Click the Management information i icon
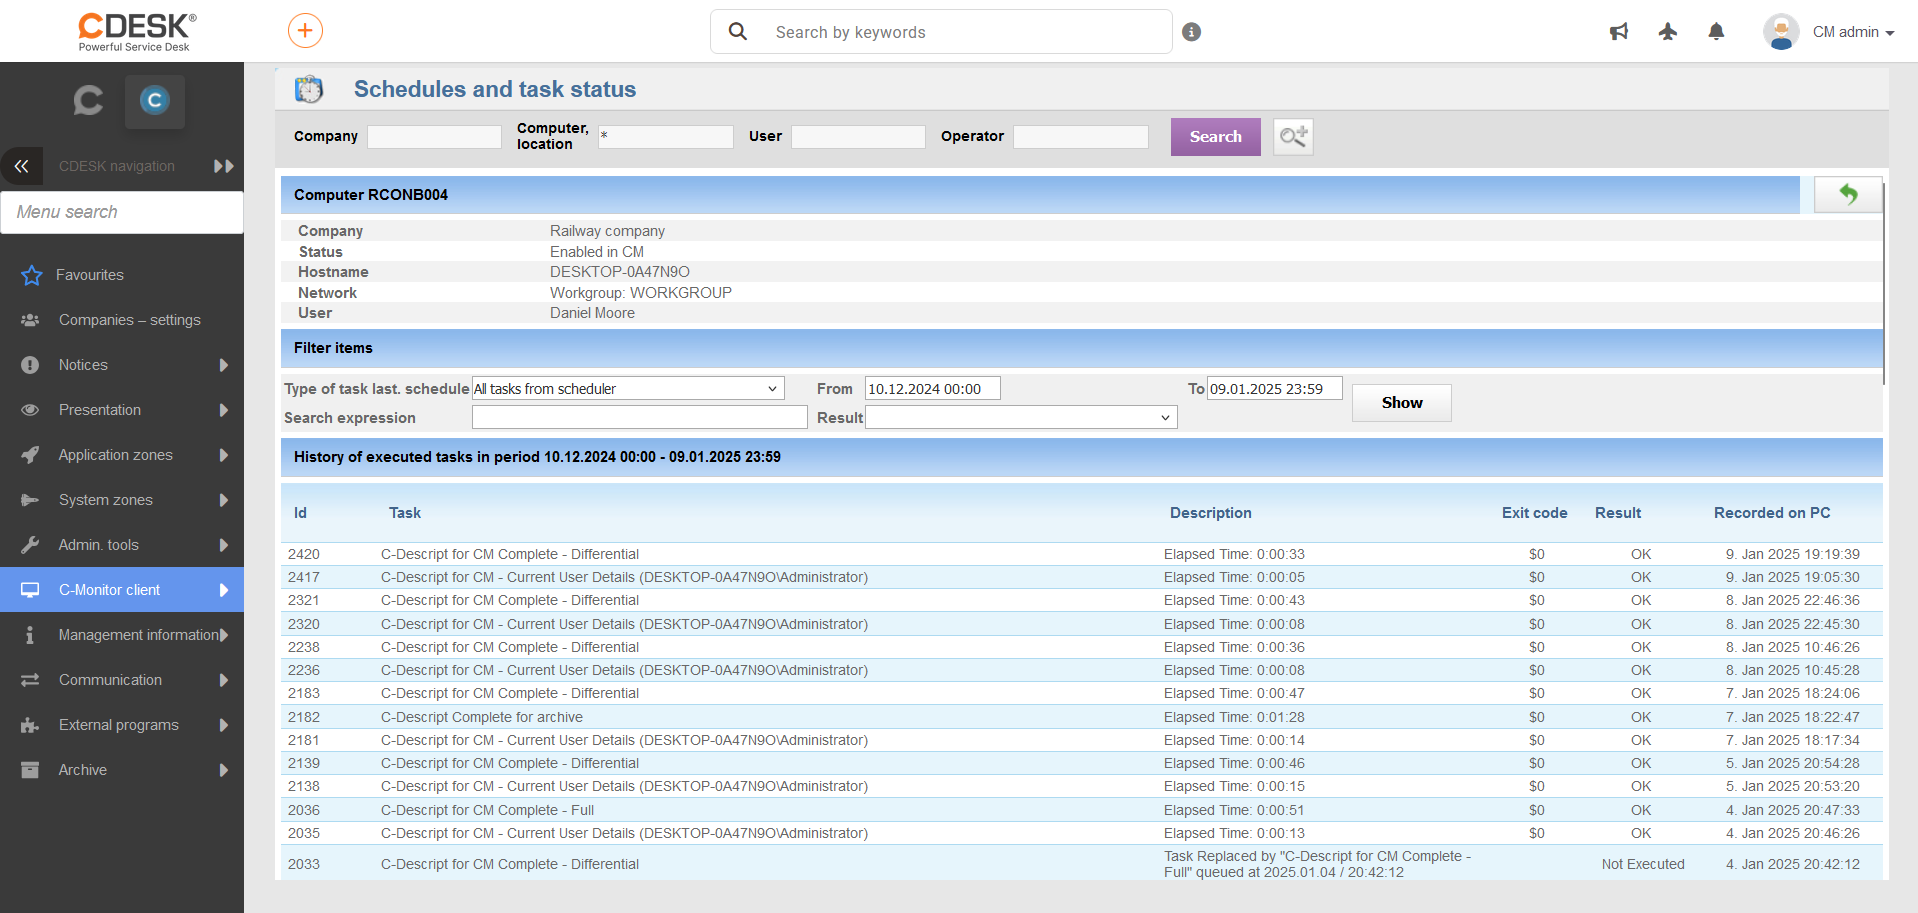The height and width of the screenshot is (913, 1918). point(30,635)
